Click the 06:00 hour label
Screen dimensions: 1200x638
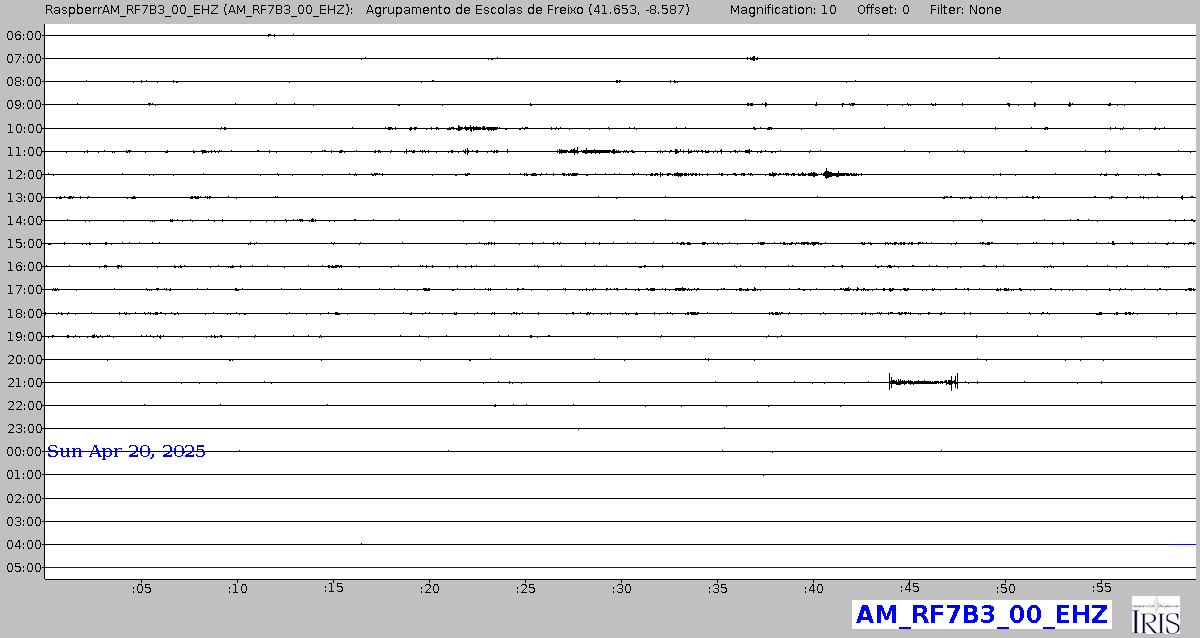[24, 35]
